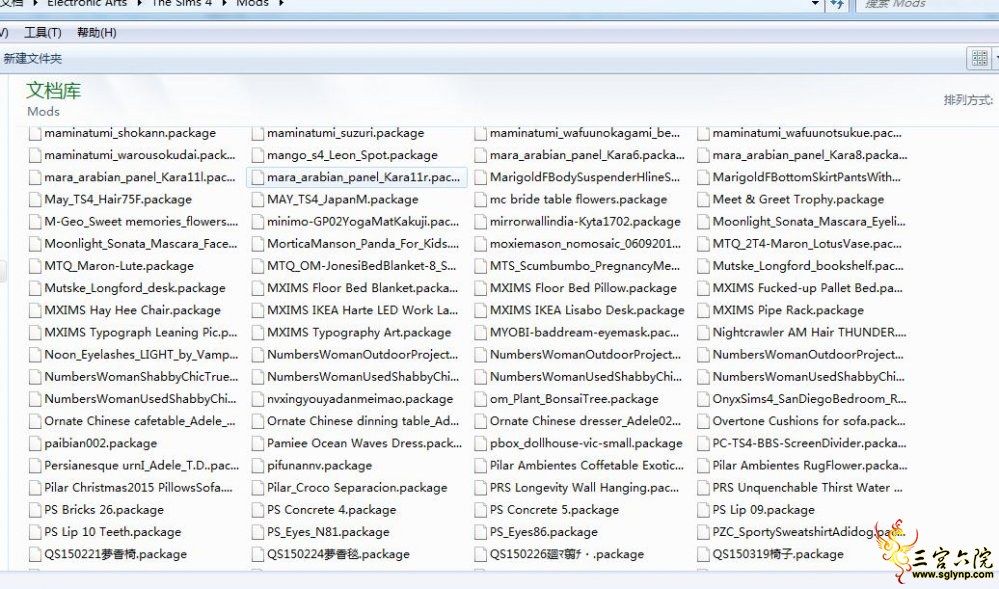Click the view options icon in toolbar

click(x=979, y=59)
